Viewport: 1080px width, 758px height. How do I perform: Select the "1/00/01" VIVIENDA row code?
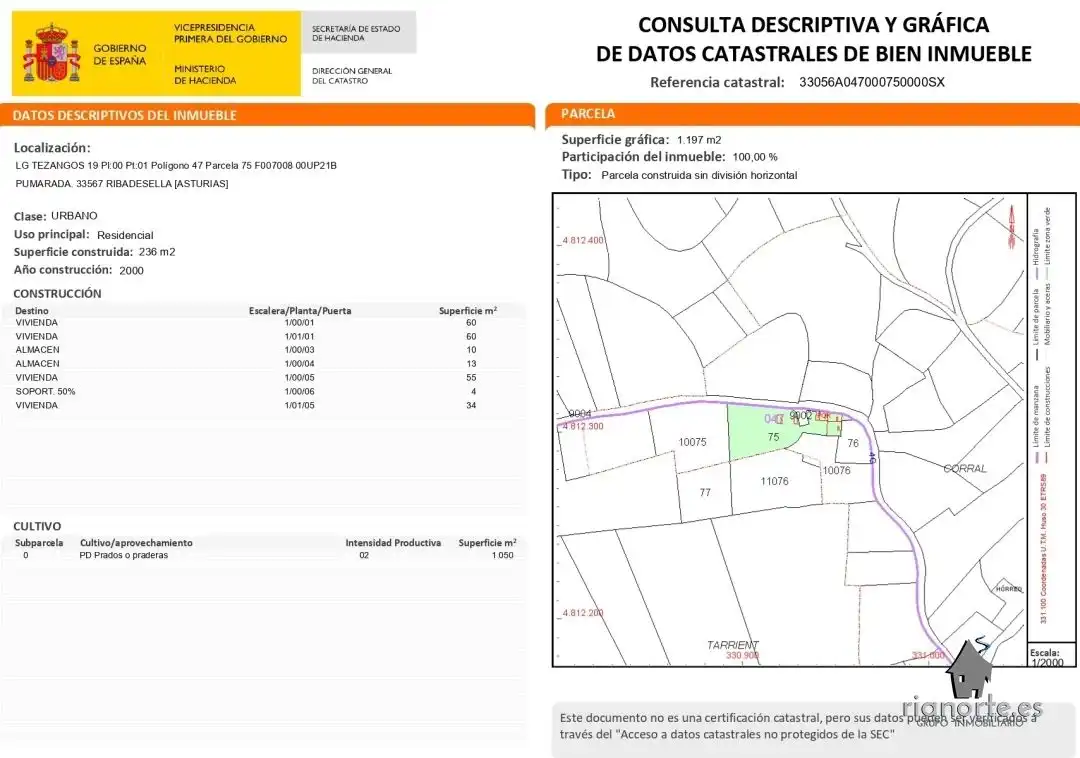[x=299, y=322]
